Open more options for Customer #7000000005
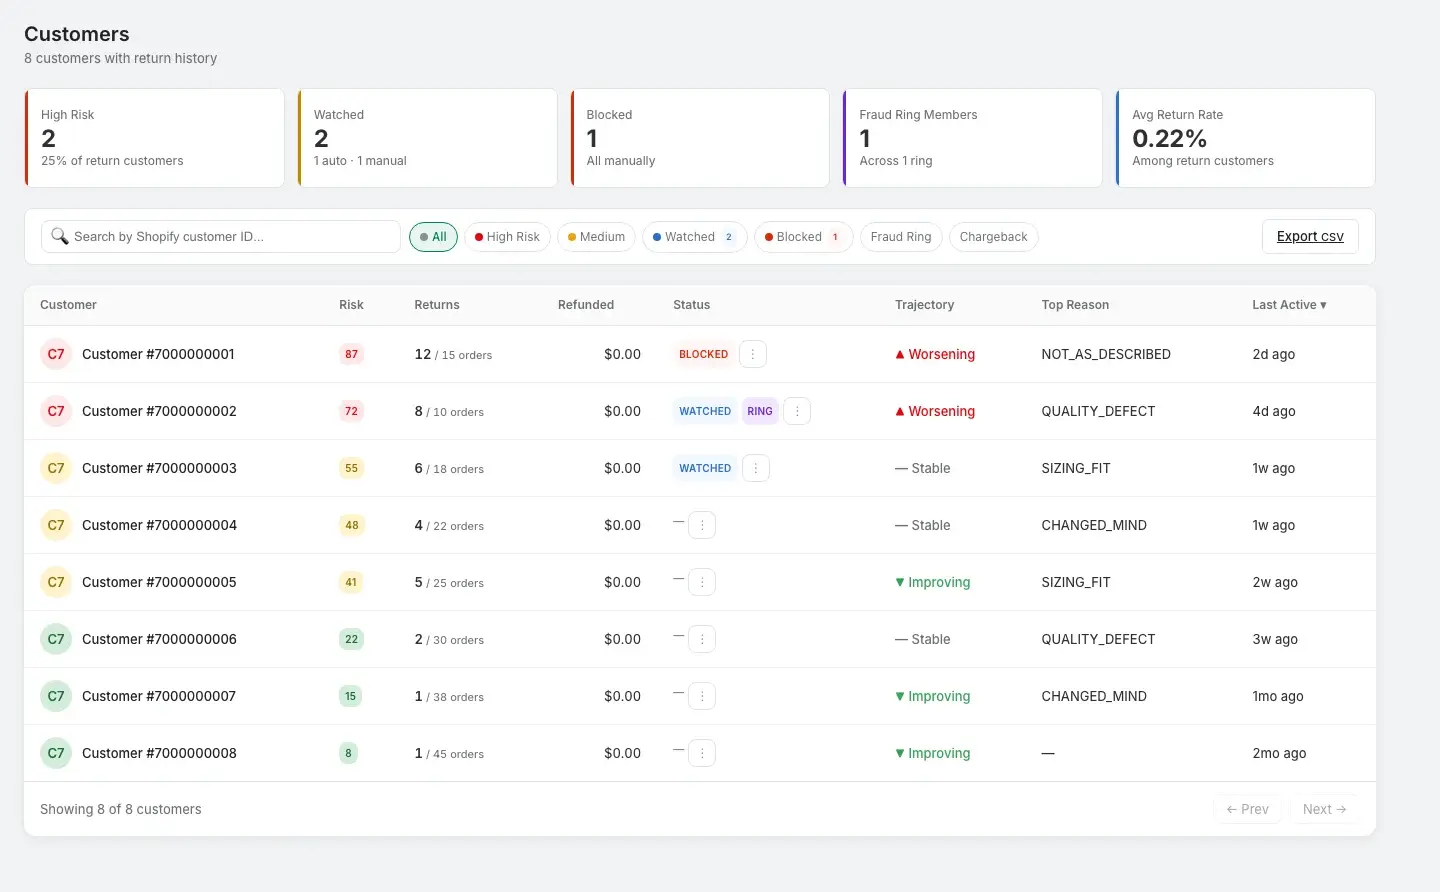Image resolution: width=1440 pixels, height=892 pixels. pyautogui.click(x=702, y=582)
